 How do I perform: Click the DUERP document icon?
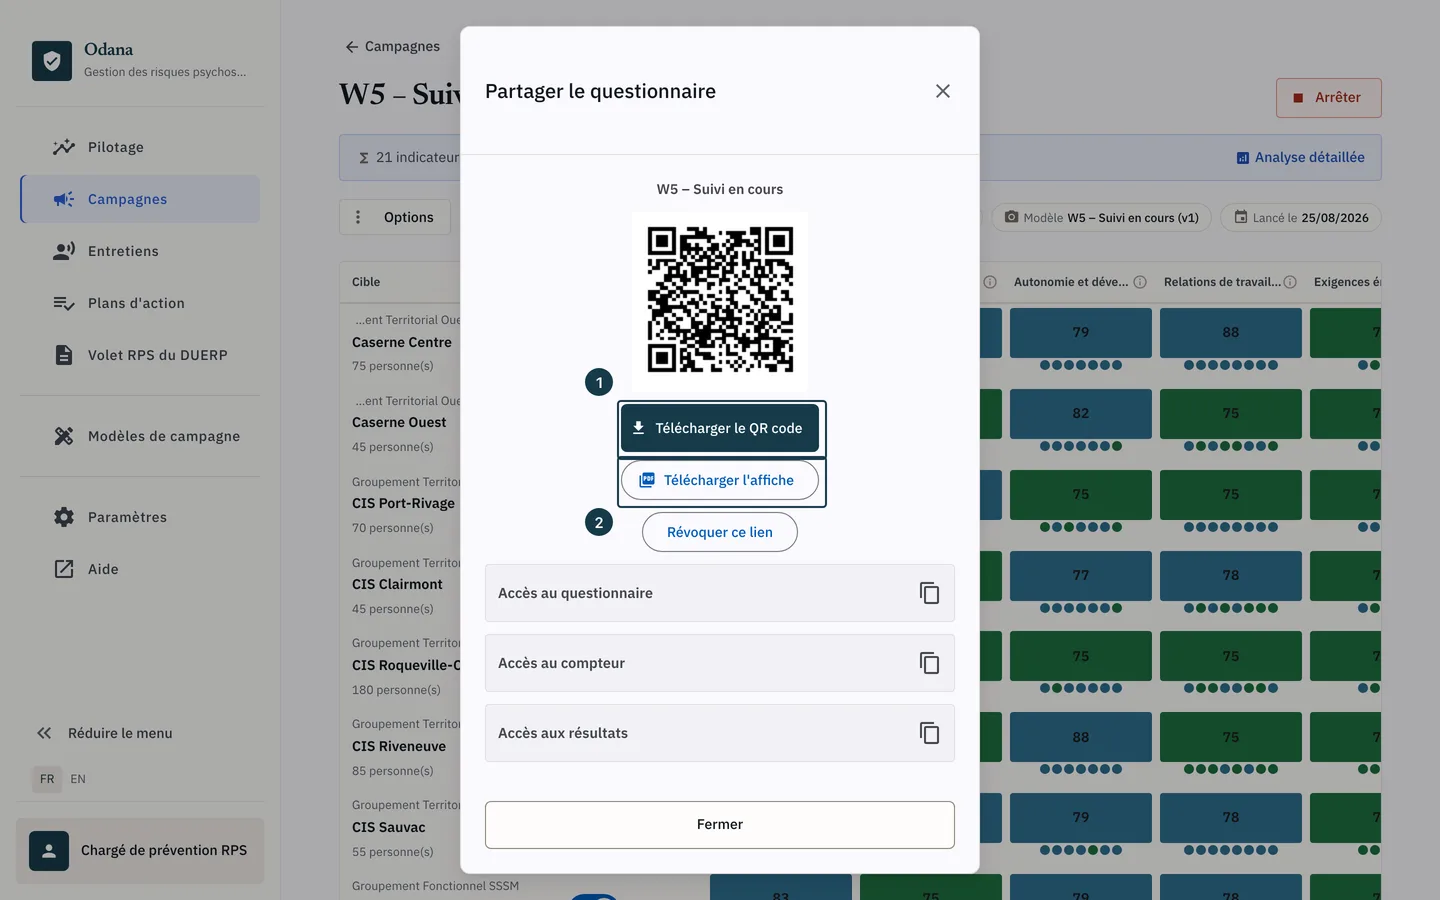point(64,355)
